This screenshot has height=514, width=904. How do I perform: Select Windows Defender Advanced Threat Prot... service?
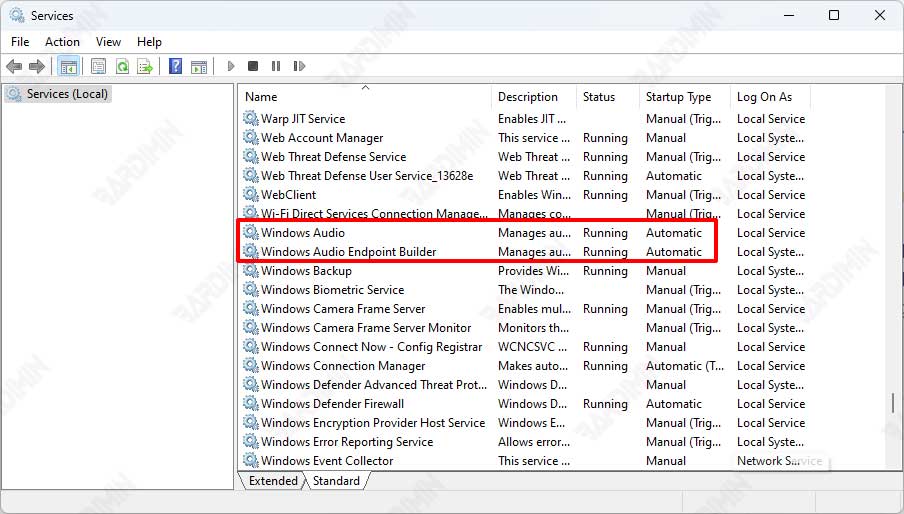pyautogui.click(x=374, y=384)
